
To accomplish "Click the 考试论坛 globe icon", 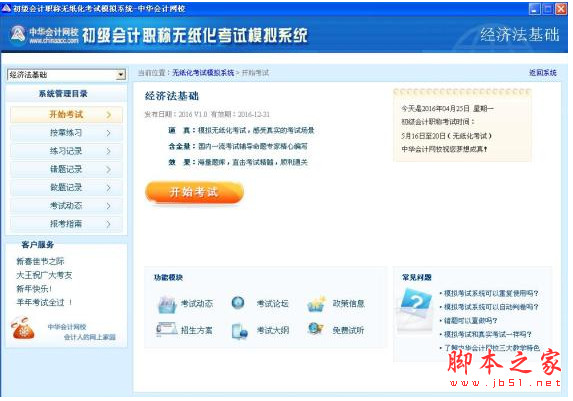I will (x=238, y=303).
